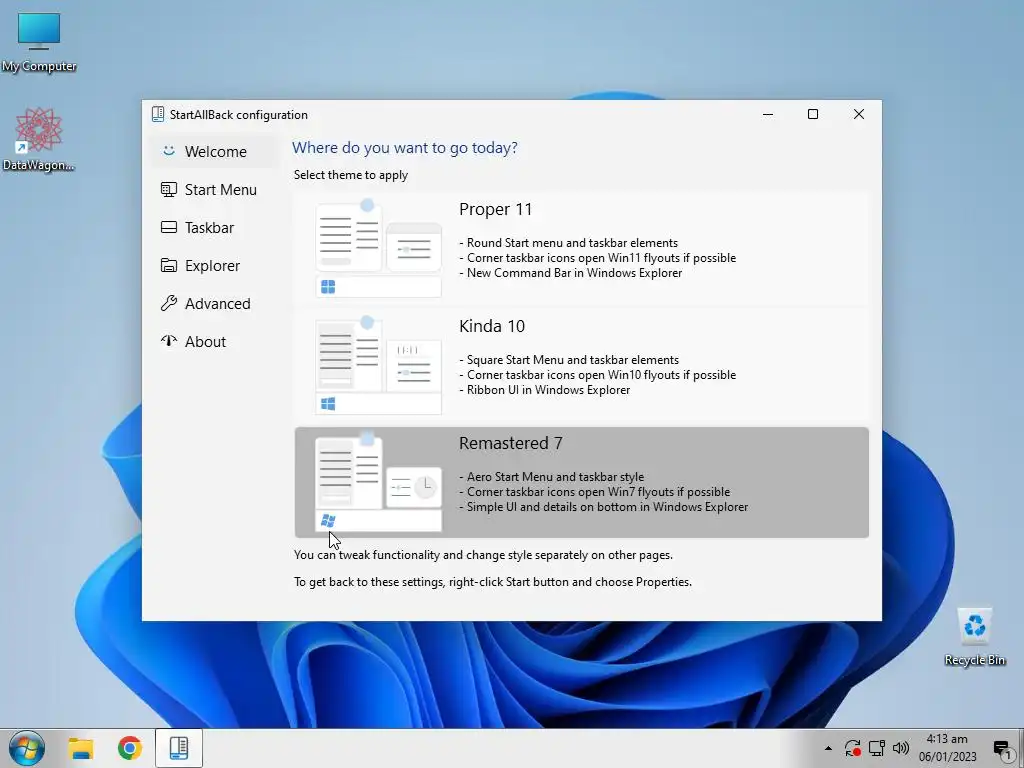Click the Proper 11 preview thumbnail

tap(378, 248)
